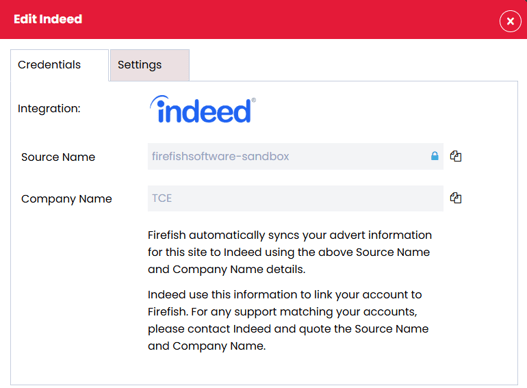The image size is (527, 388).
Task: Click the Source Name label
Action: 58,157
